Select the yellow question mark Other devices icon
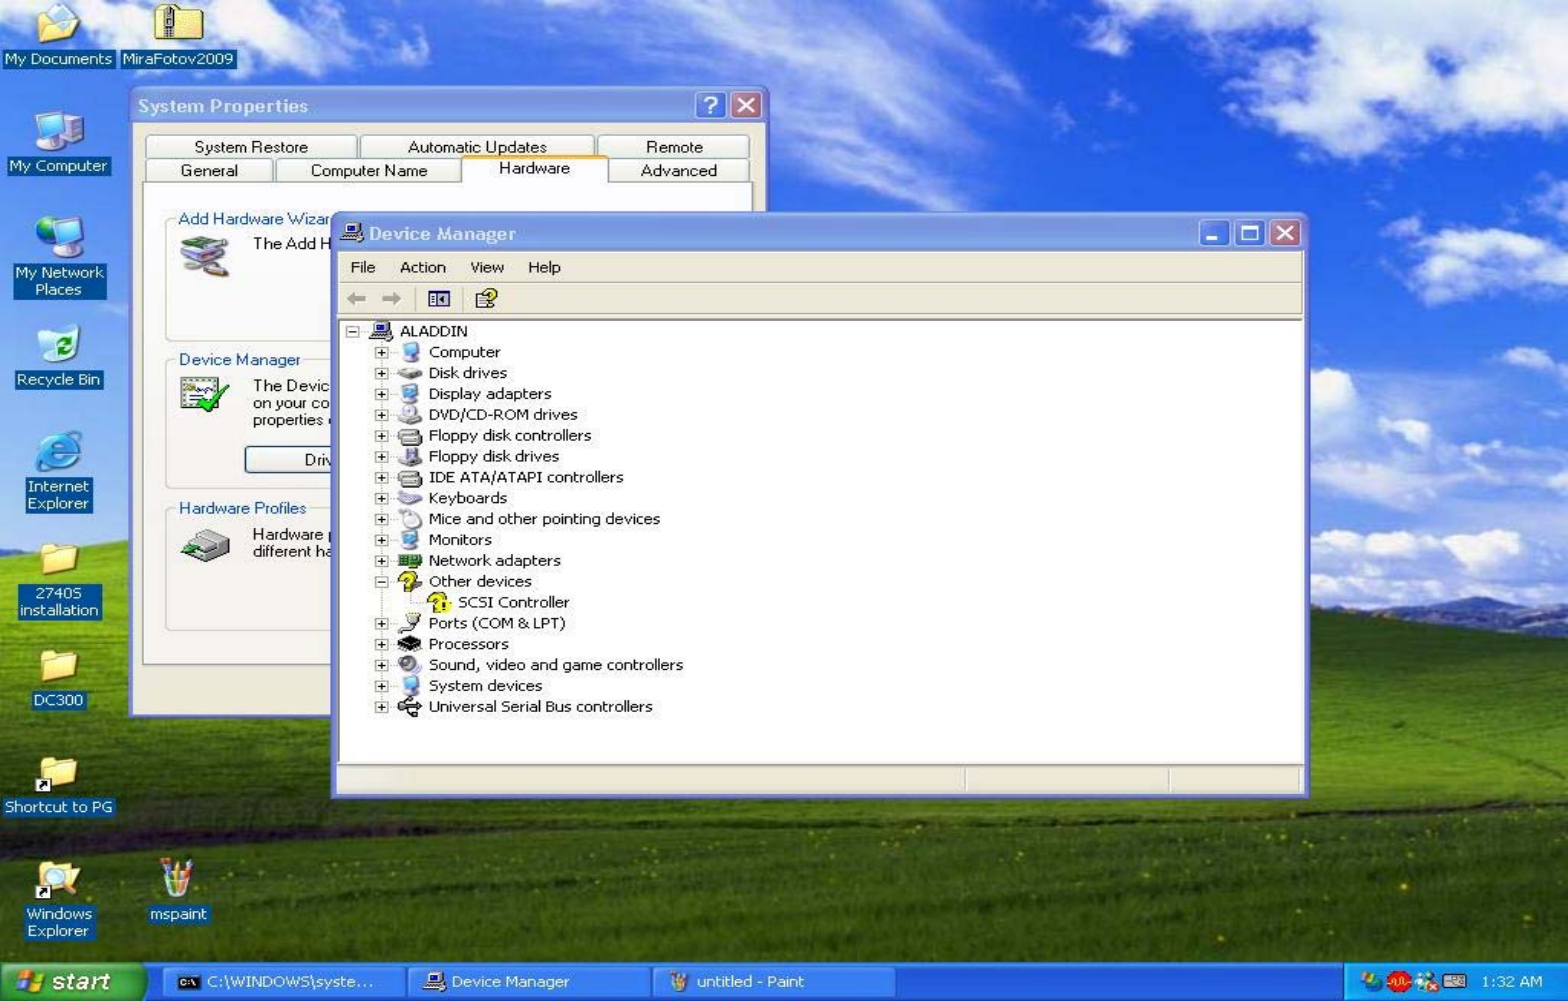Viewport: 1568px width, 1001px height. (x=410, y=581)
